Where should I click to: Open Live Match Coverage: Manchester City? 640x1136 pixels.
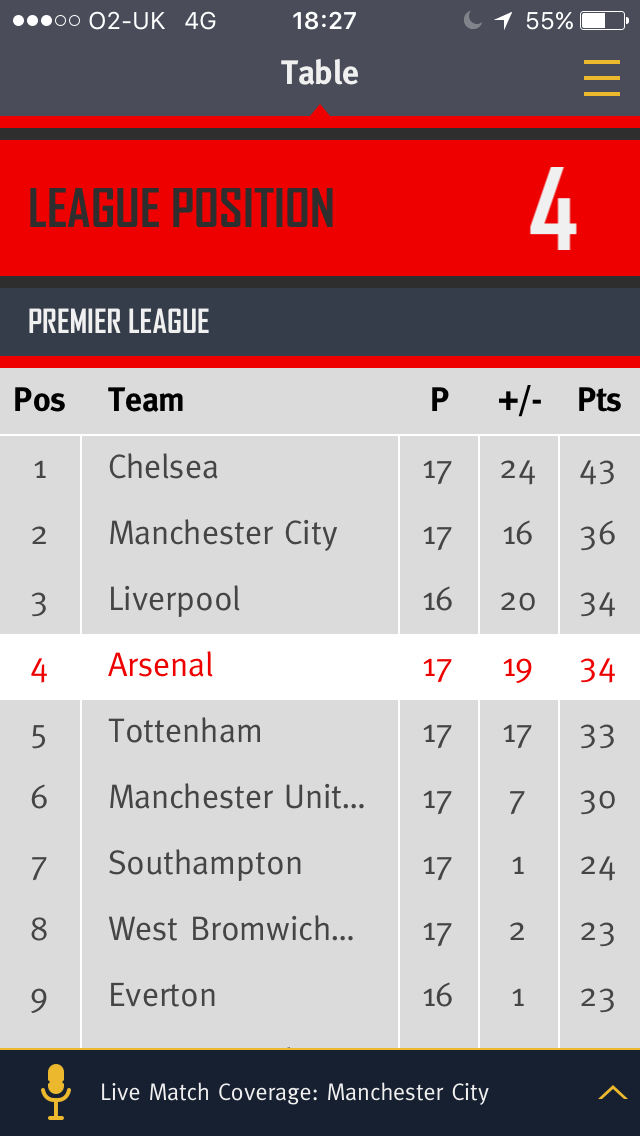tap(294, 1092)
